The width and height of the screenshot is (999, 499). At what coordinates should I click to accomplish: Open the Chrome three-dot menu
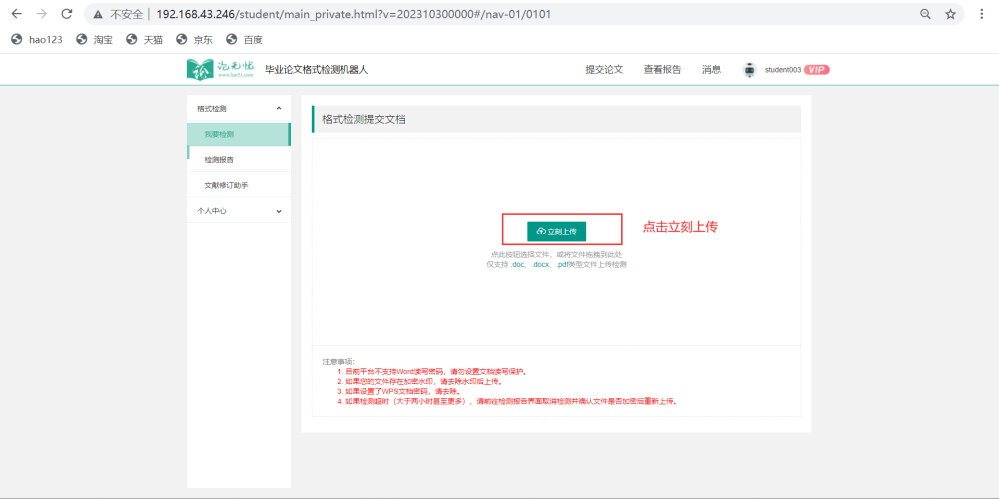pos(982,14)
